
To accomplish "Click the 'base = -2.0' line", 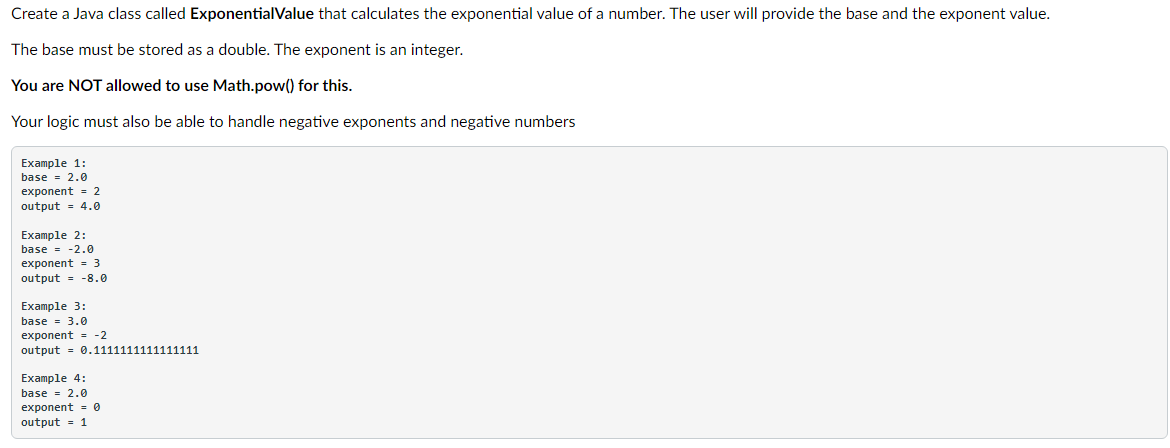I will (x=57, y=249).
